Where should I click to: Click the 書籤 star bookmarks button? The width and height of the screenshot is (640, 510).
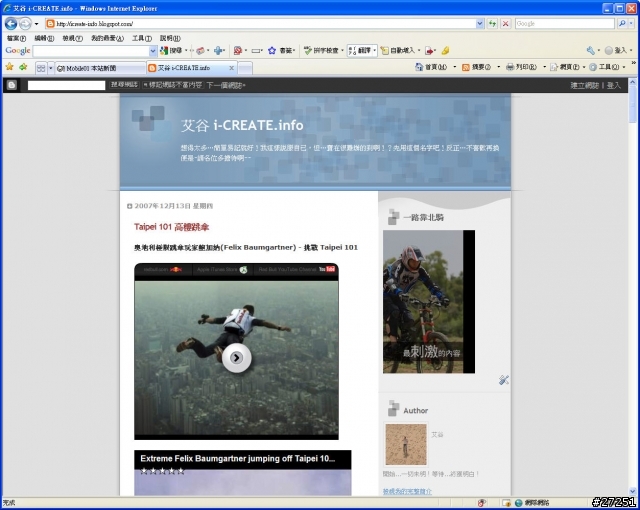pyautogui.click(x=281, y=51)
